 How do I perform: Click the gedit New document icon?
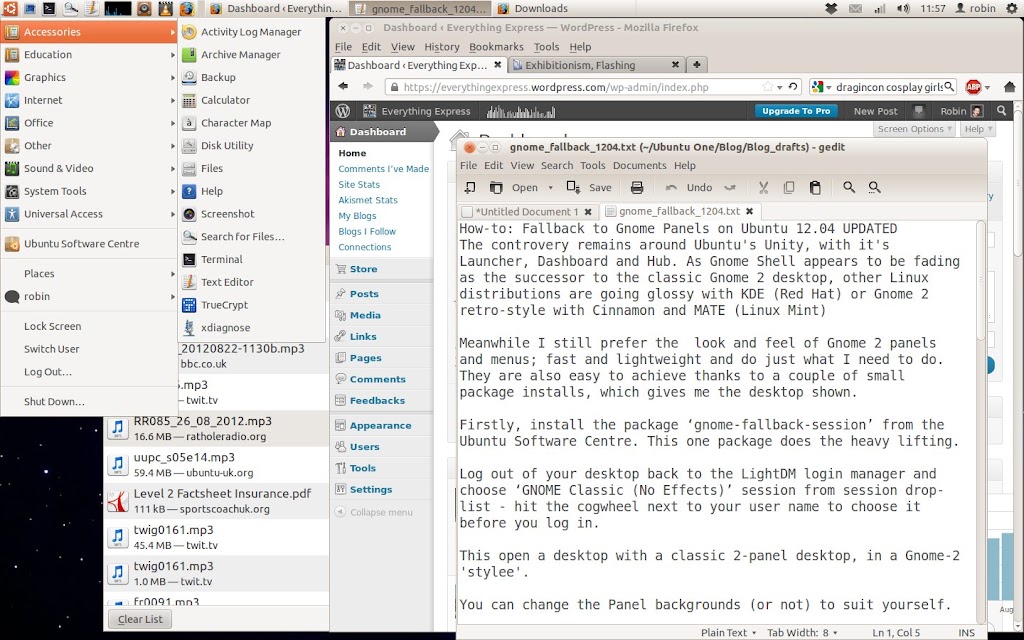(470, 187)
